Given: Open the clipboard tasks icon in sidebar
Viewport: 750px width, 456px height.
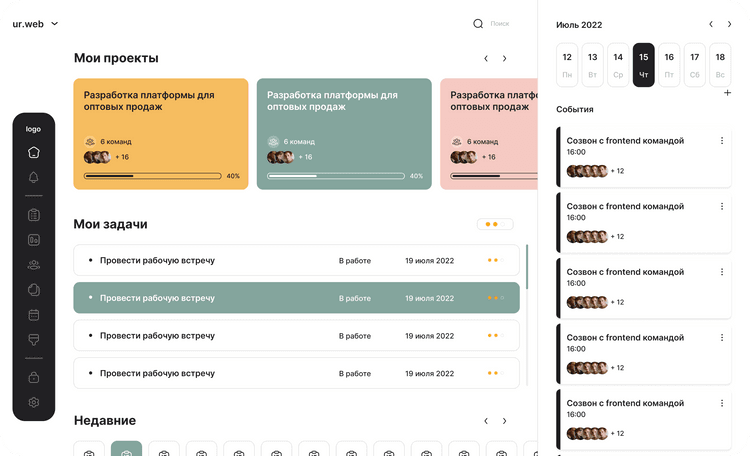Looking at the screenshot, I should pyautogui.click(x=33, y=215).
